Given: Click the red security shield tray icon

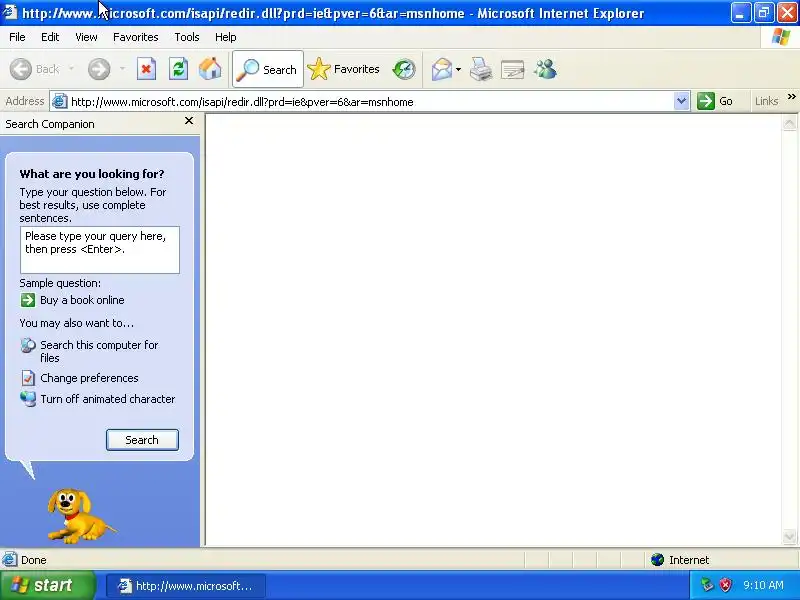Looking at the screenshot, I should pyautogui.click(x=725, y=585).
